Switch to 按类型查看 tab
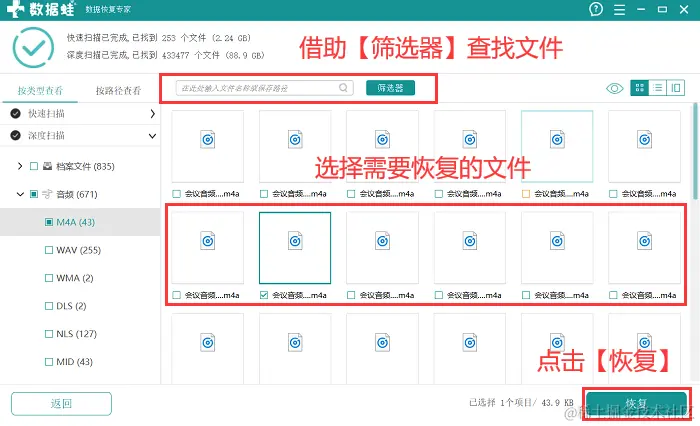This screenshot has width=700, height=426. (x=40, y=91)
